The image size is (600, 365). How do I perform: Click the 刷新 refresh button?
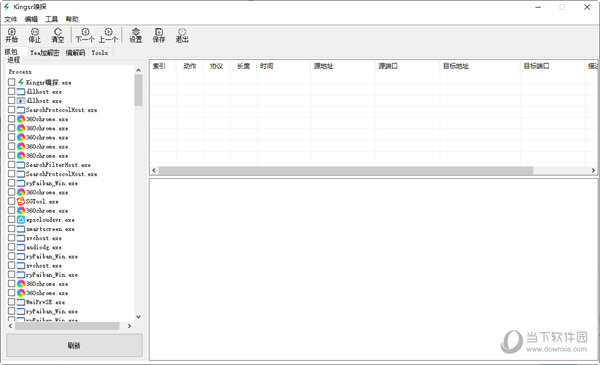coord(74,345)
